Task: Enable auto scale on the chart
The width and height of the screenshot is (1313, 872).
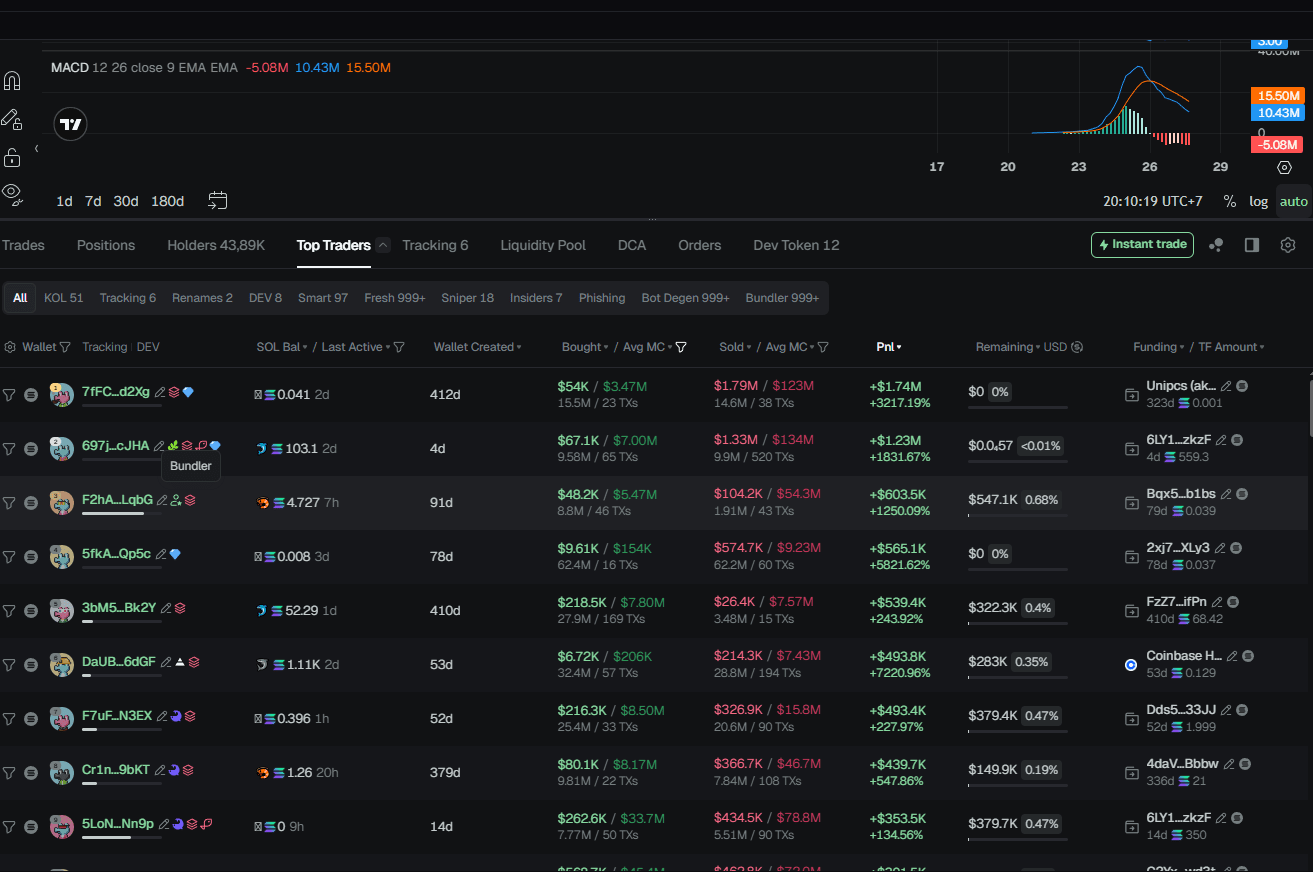Action: [x=1293, y=201]
